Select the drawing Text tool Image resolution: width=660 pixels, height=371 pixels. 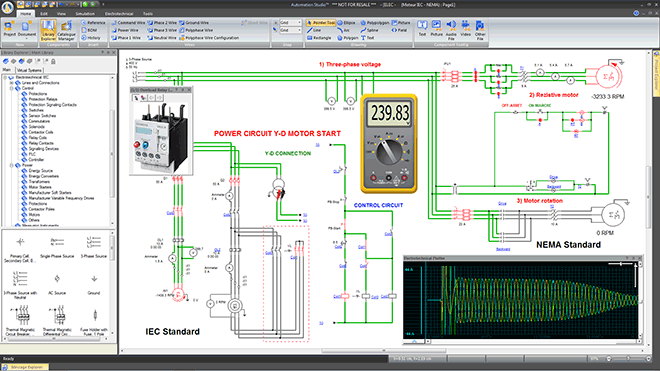[x=367, y=38]
